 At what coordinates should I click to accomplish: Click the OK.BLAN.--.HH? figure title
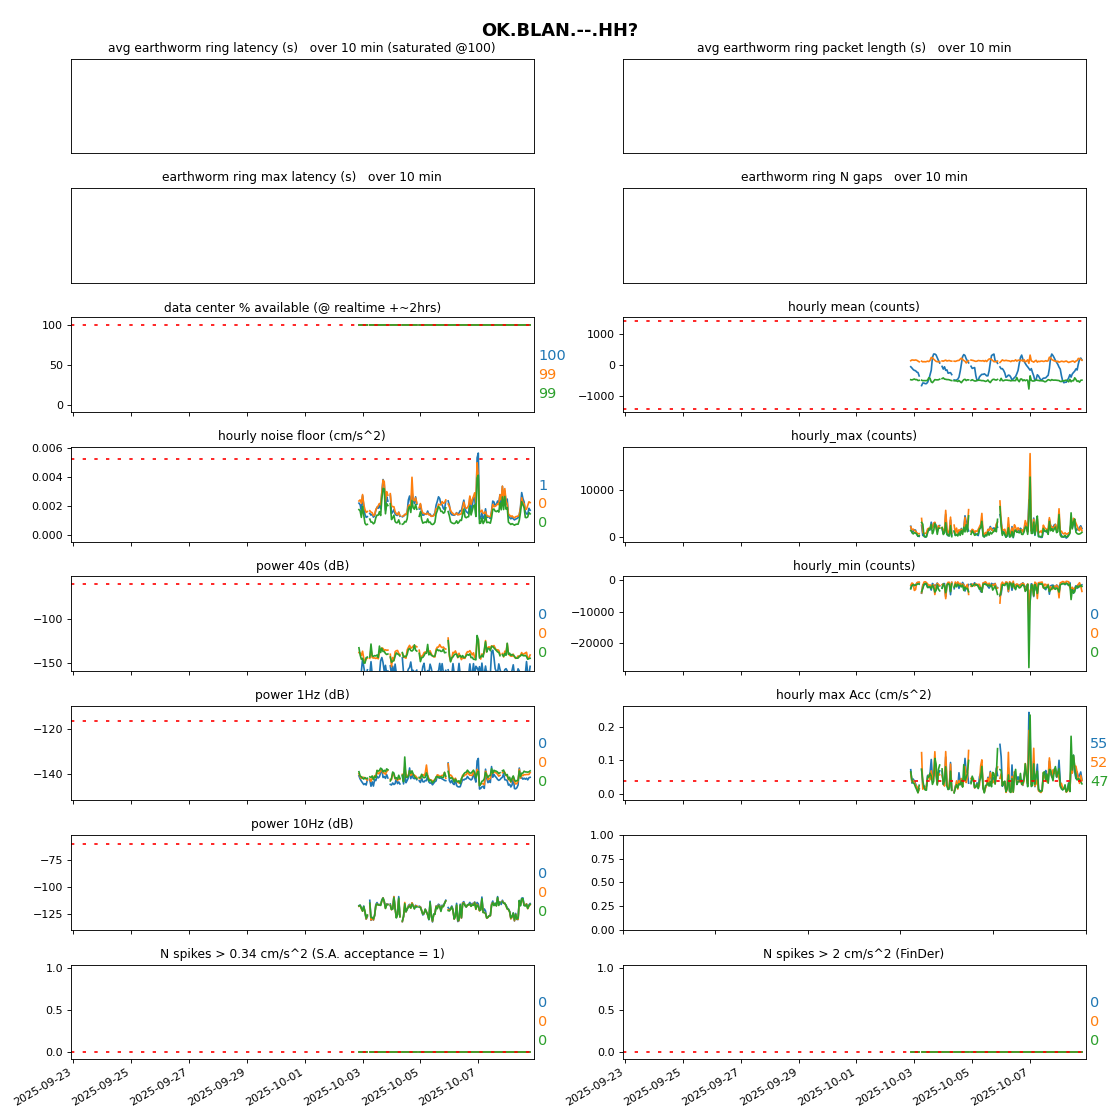tap(559, 31)
